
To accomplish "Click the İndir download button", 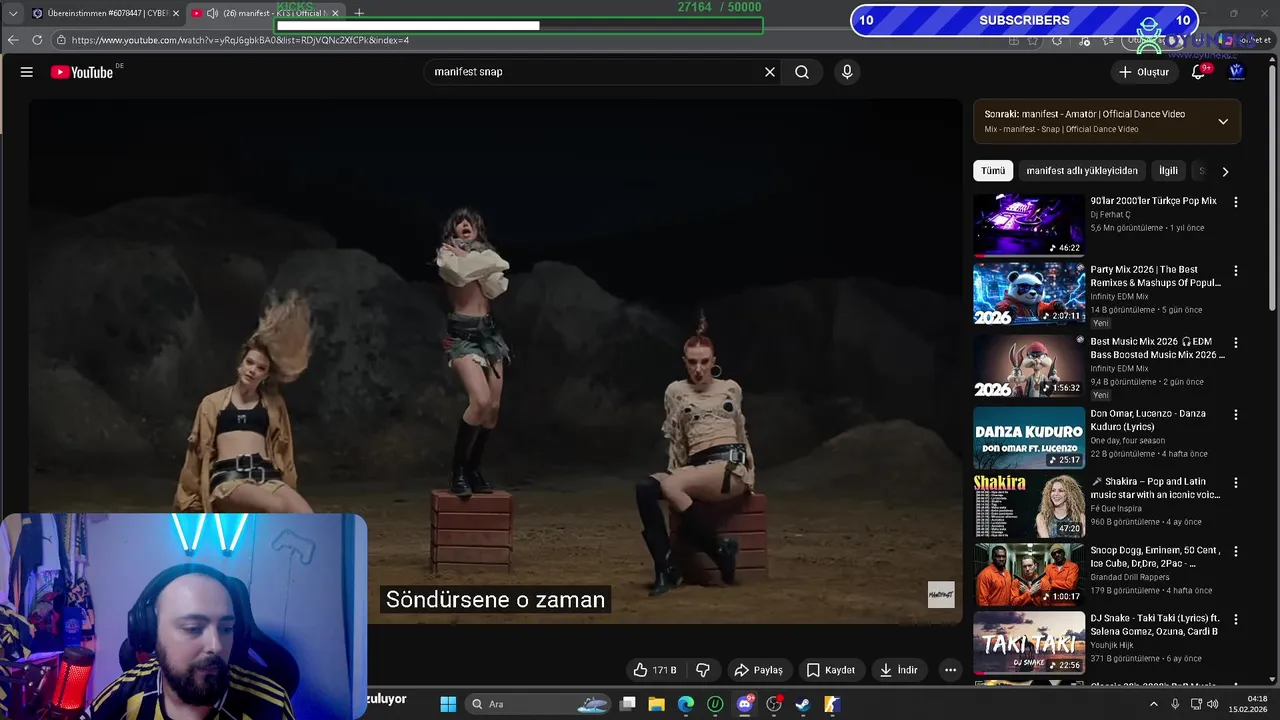I will pos(898,670).
